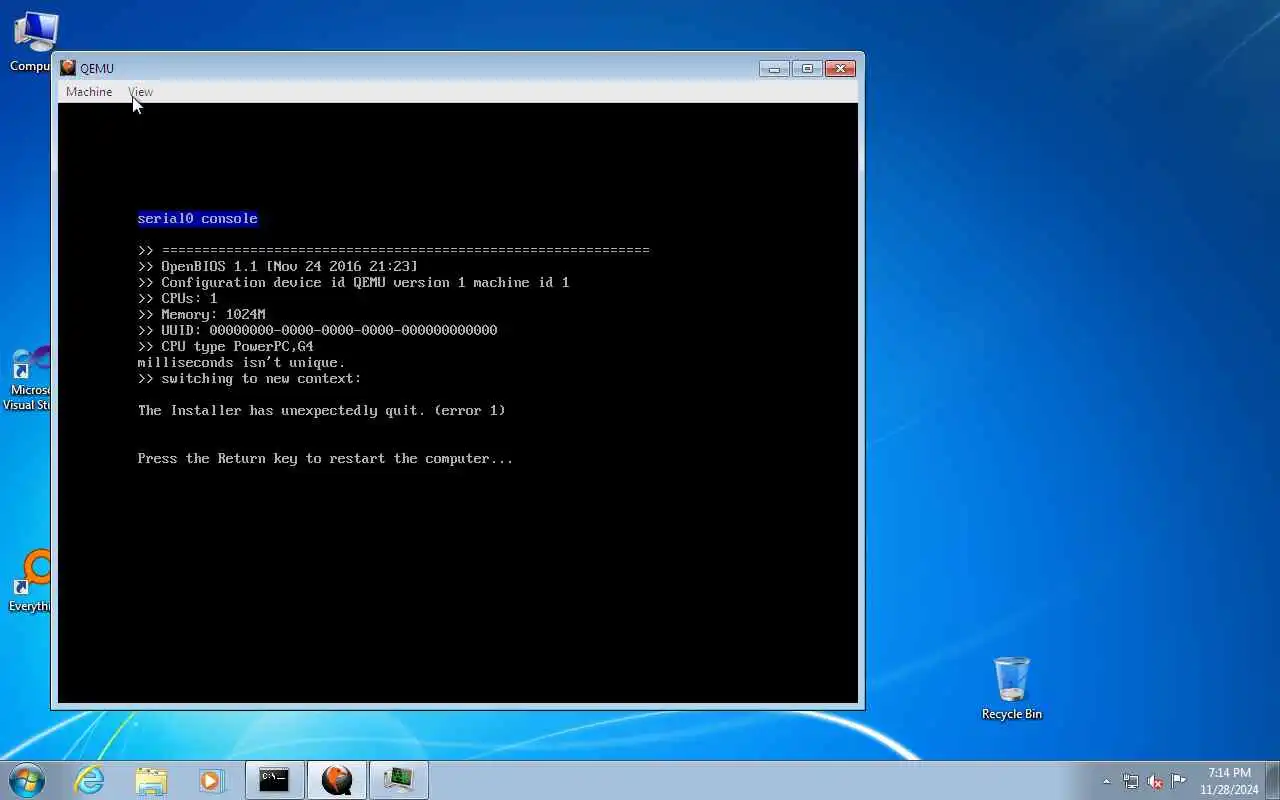This screenshot has height=800, width=1280.
Task: Click 'milliseconds isn't unique.' text
Action: [242, 362]
